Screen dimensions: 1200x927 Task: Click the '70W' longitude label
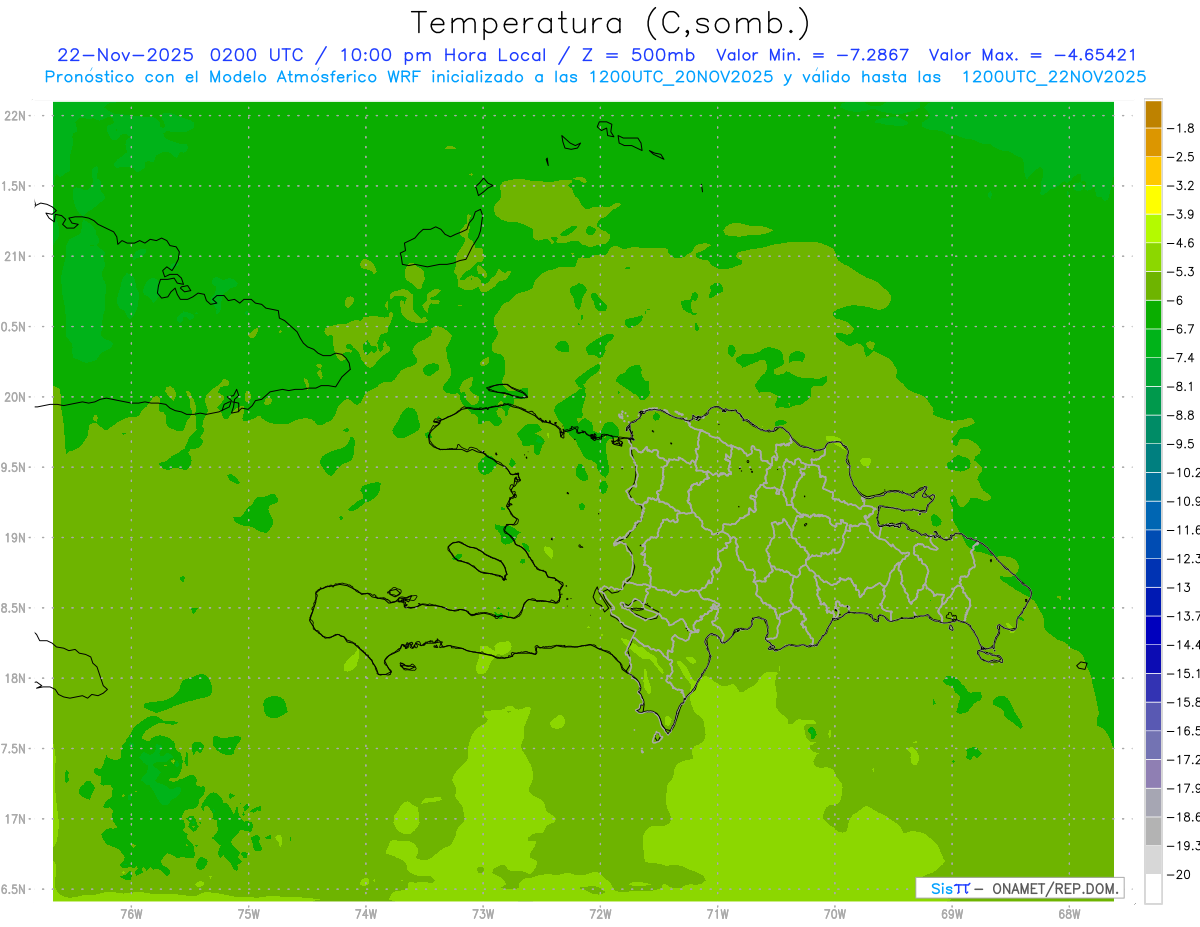coord(835,914)
